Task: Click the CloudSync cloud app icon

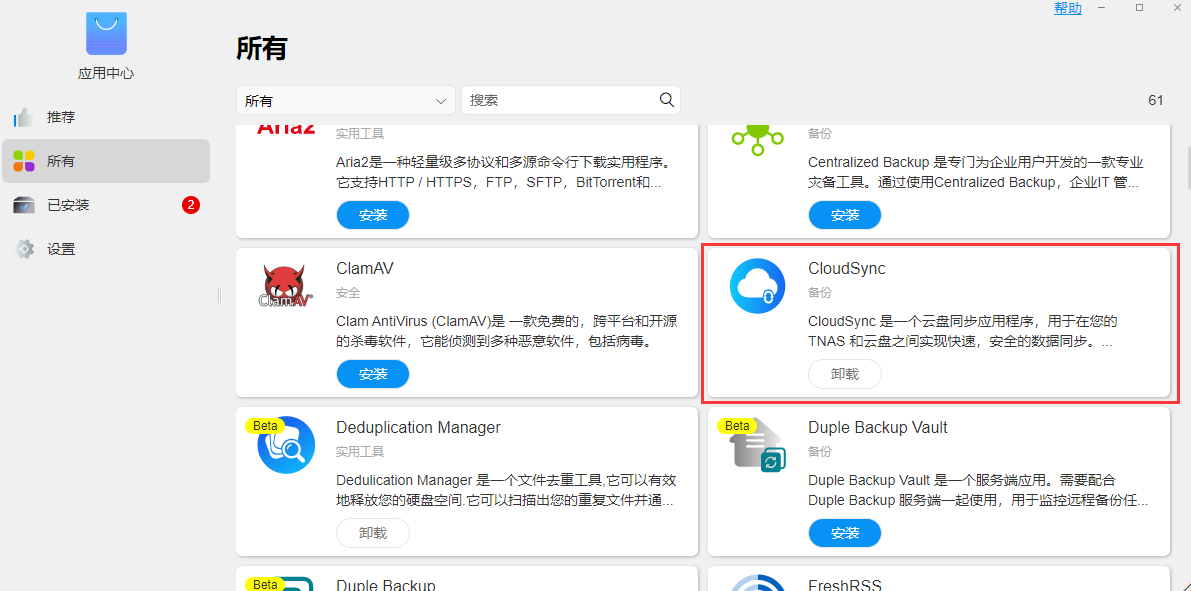Action: (757, 286)
